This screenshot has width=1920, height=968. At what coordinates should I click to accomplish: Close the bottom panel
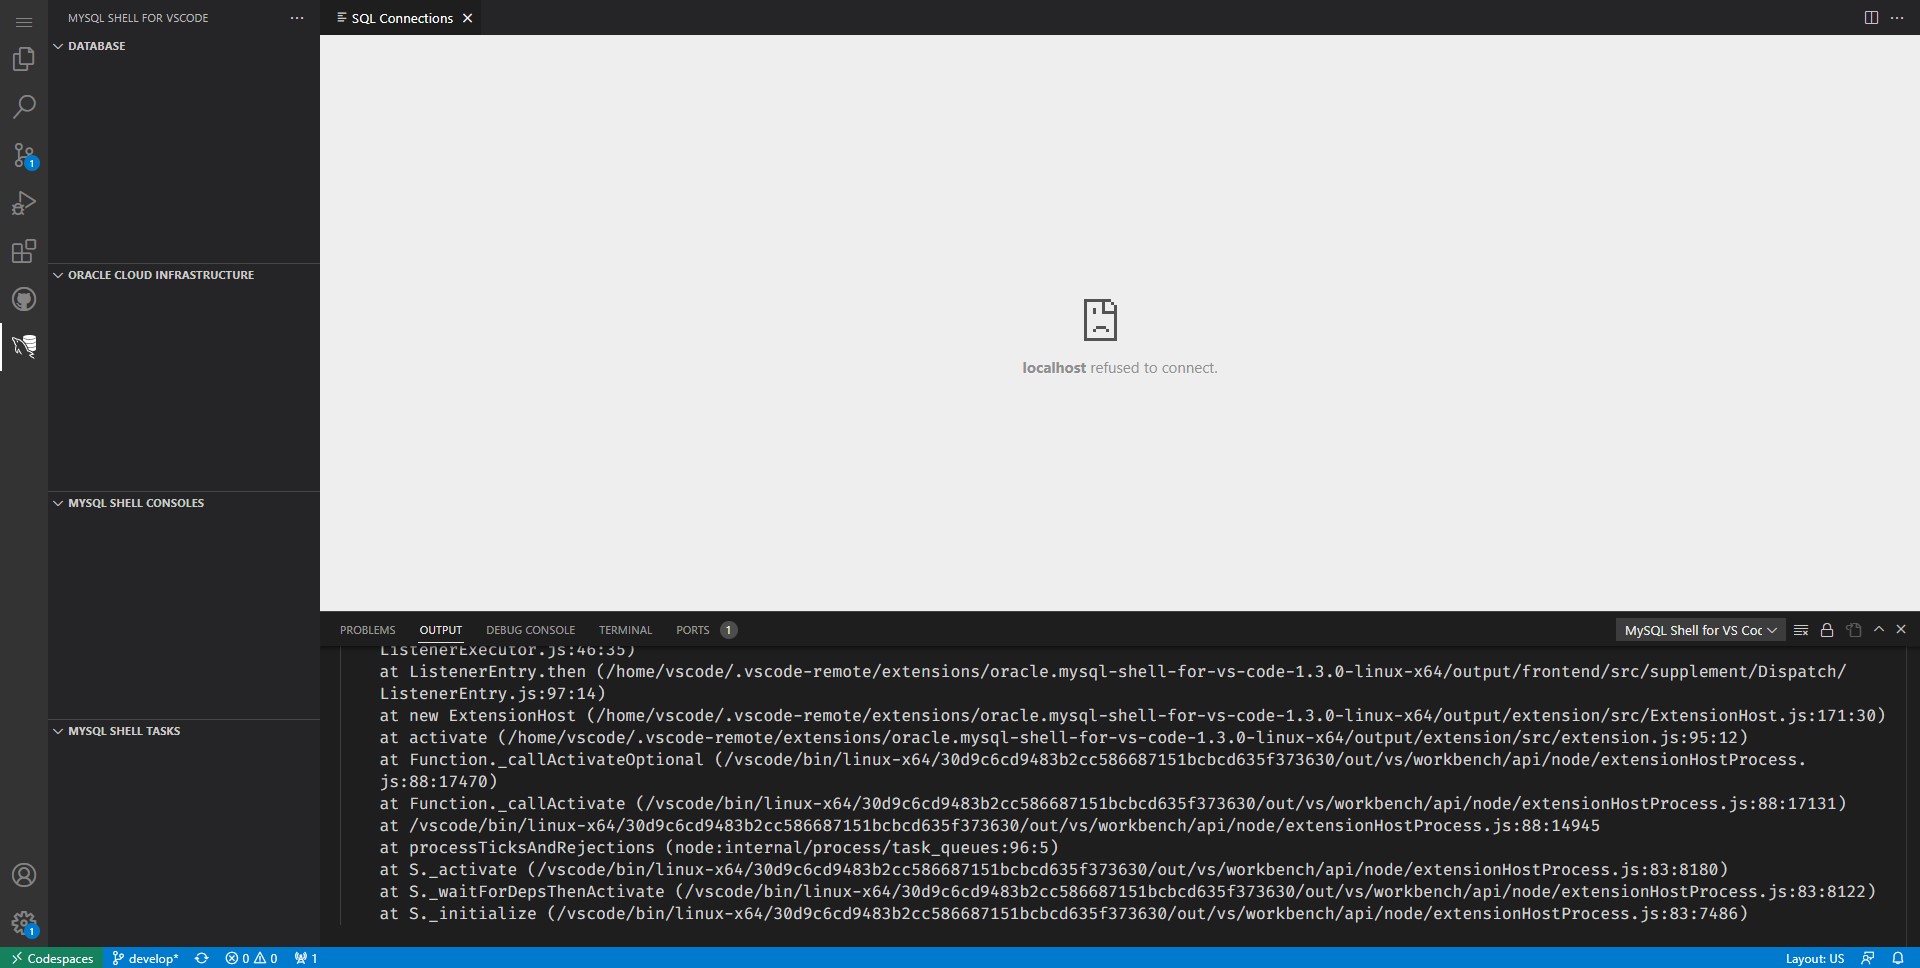[x=1901, y=629]
